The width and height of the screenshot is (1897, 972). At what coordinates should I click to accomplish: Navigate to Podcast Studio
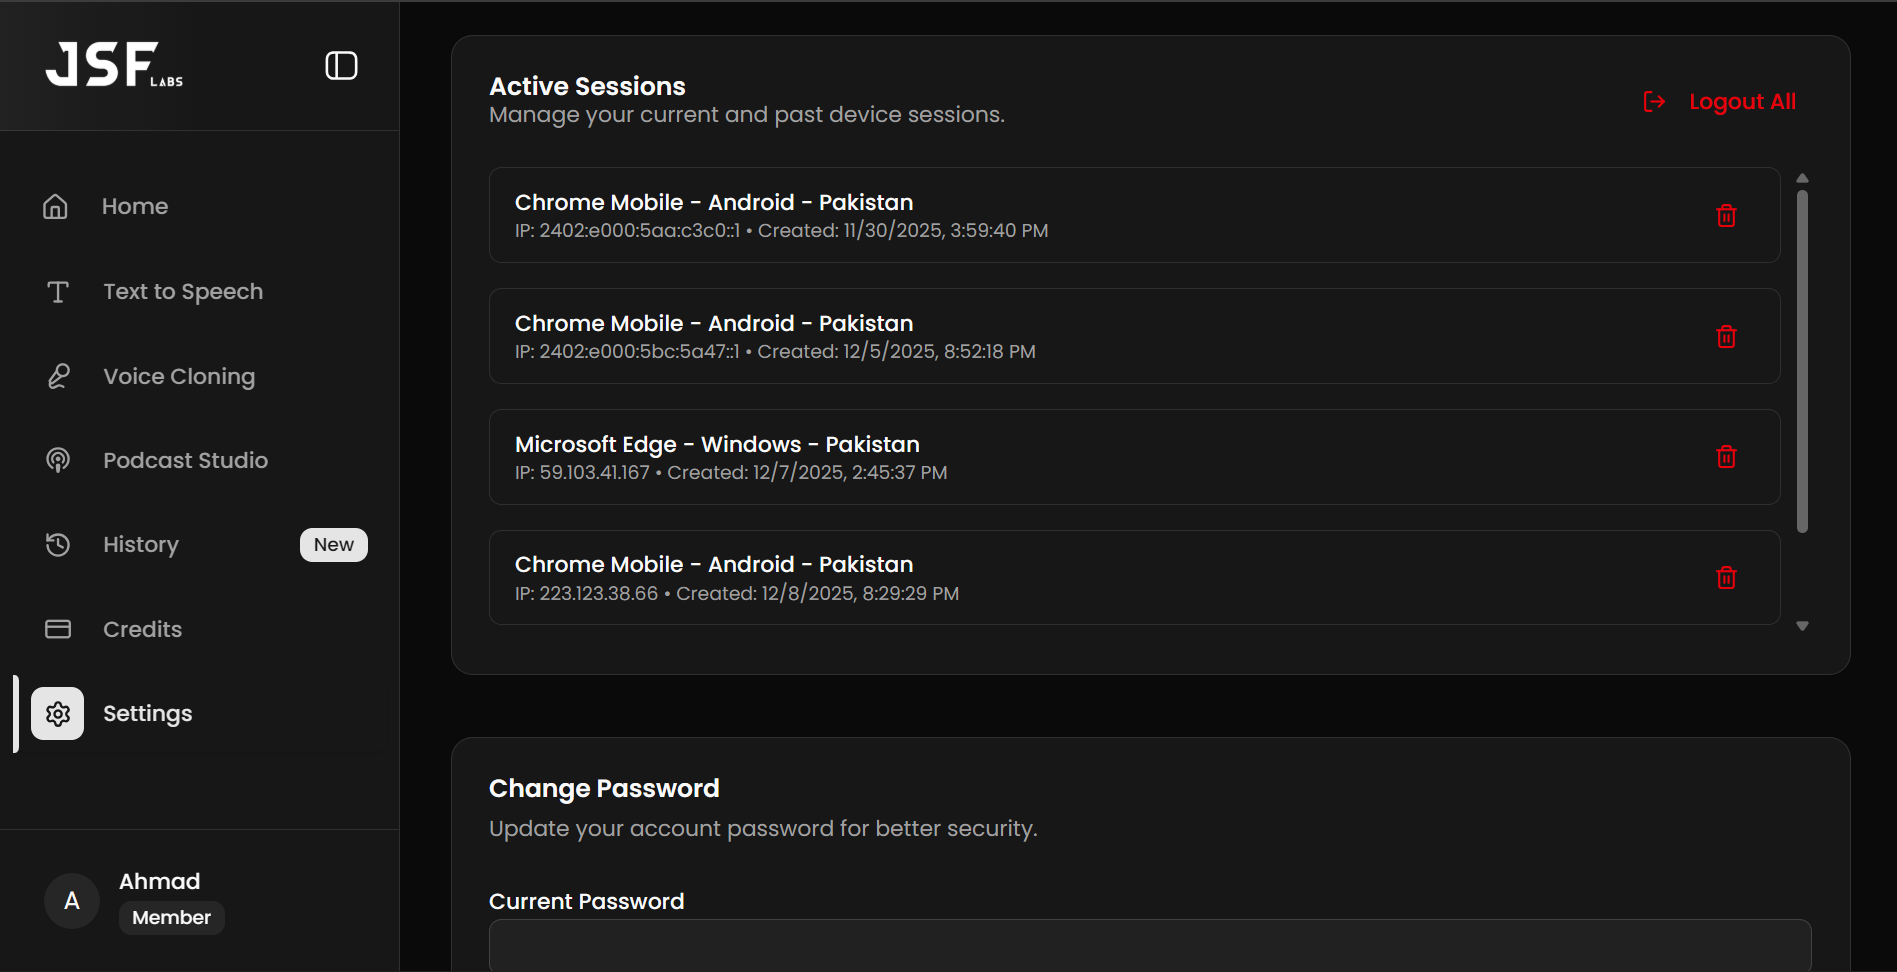185,461
